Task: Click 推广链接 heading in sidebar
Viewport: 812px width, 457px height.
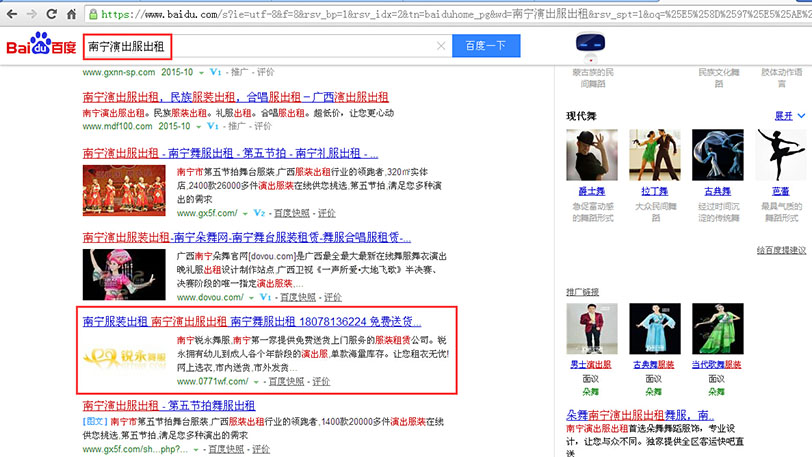Action: click(x=583, y=292)
